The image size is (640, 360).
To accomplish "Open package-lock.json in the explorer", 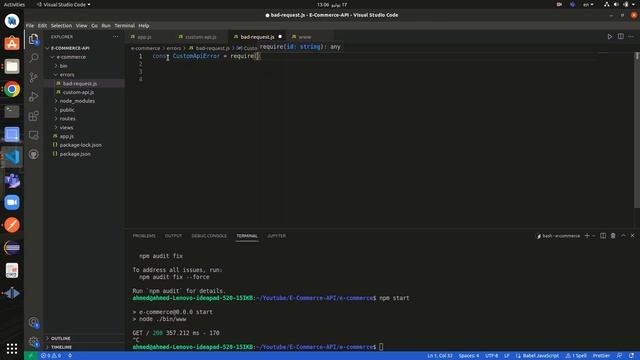I will [x=80, y=145].
